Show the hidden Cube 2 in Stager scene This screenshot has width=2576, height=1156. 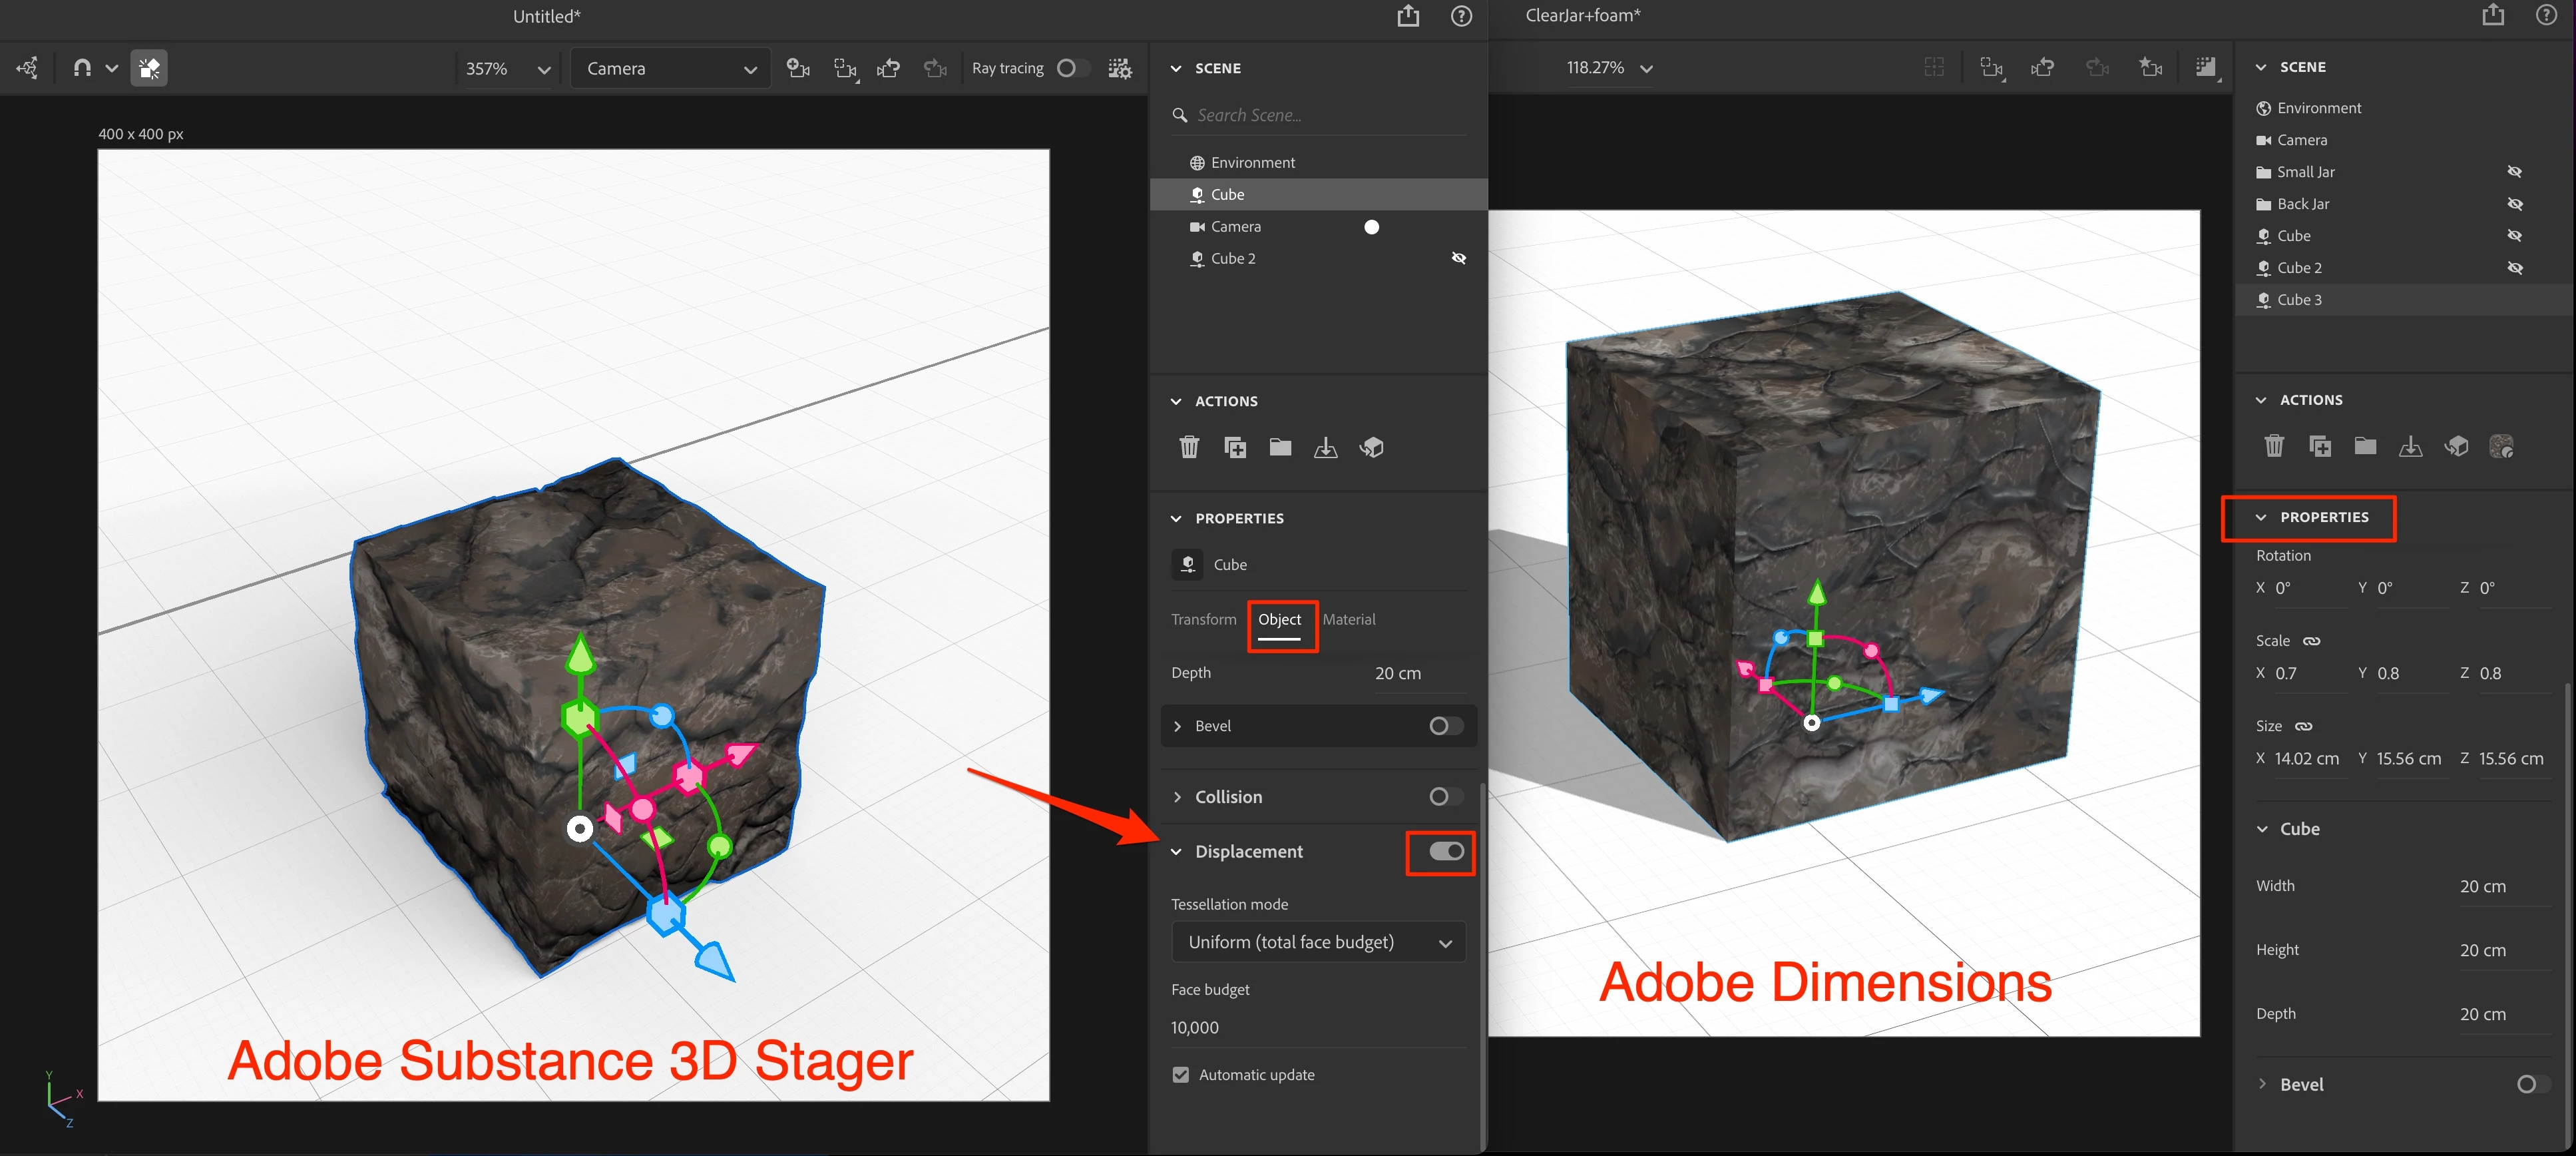point(1458,258)
